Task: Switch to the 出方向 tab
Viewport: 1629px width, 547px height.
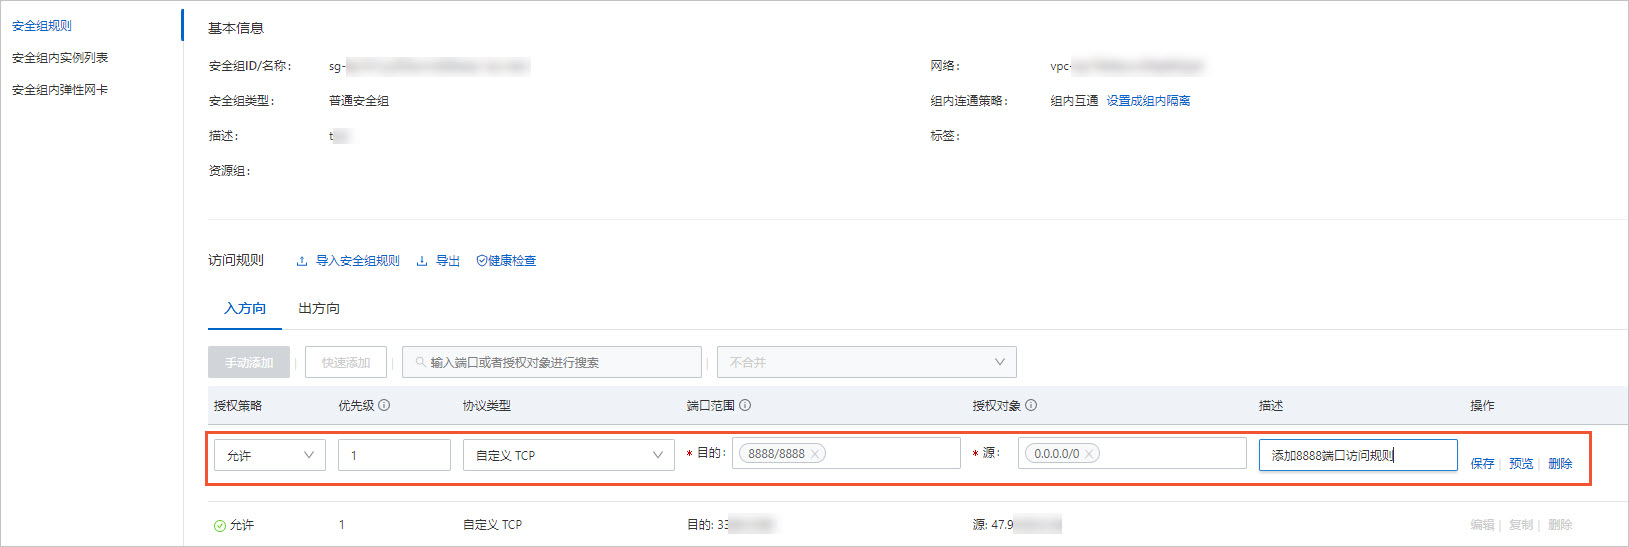Action: point(319,308)
